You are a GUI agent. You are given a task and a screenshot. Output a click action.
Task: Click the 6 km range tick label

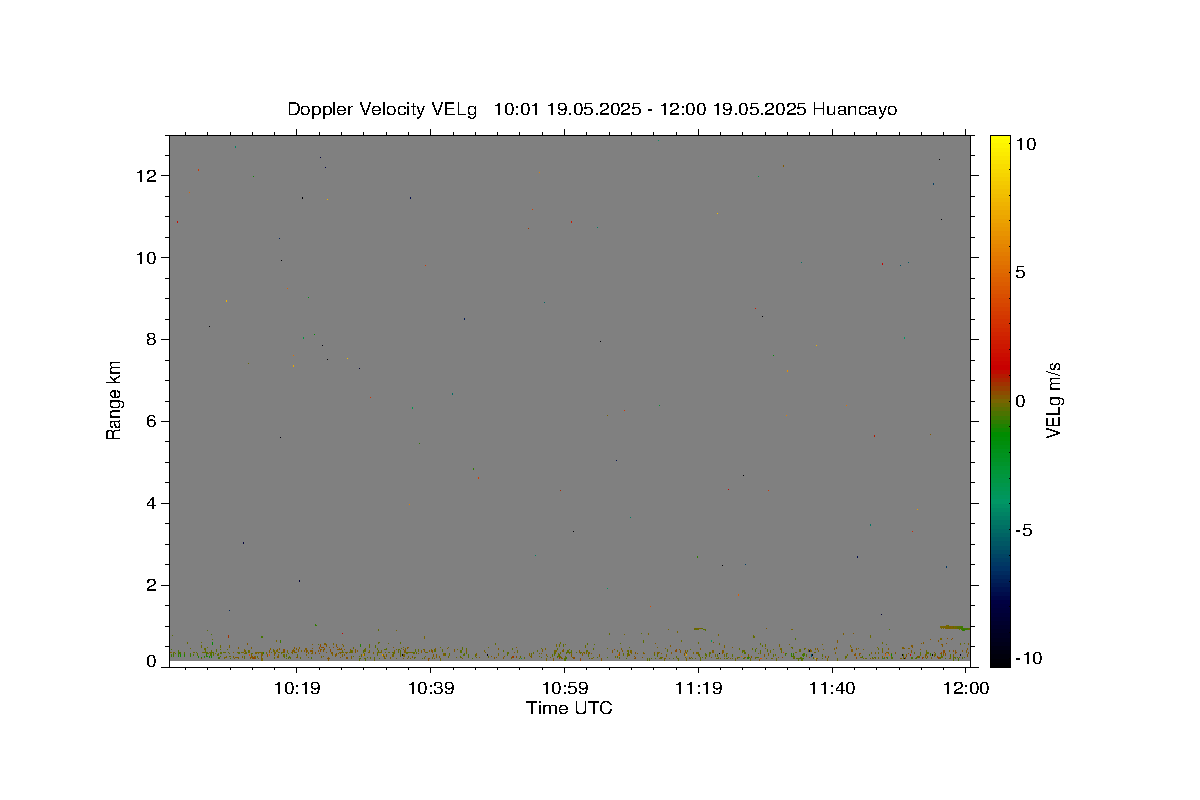pos(153,422)
